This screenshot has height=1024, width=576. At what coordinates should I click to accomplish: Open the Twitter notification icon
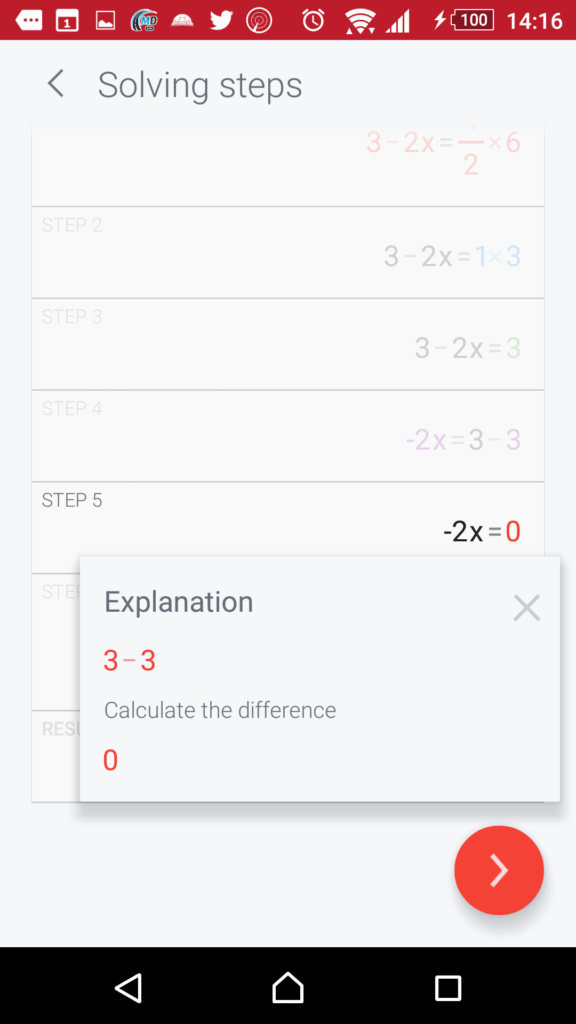point(221,21)
